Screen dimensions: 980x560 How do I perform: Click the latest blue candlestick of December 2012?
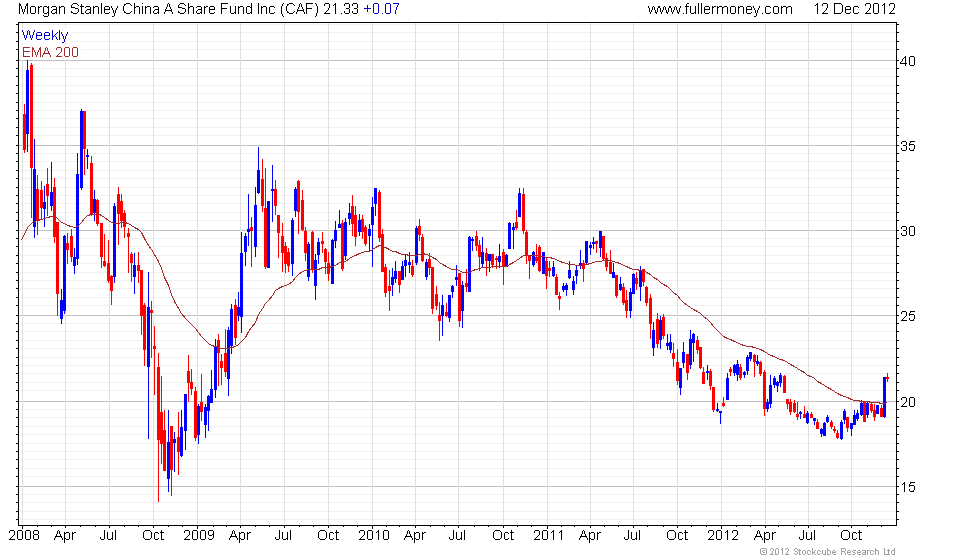[x=884, y=398]
